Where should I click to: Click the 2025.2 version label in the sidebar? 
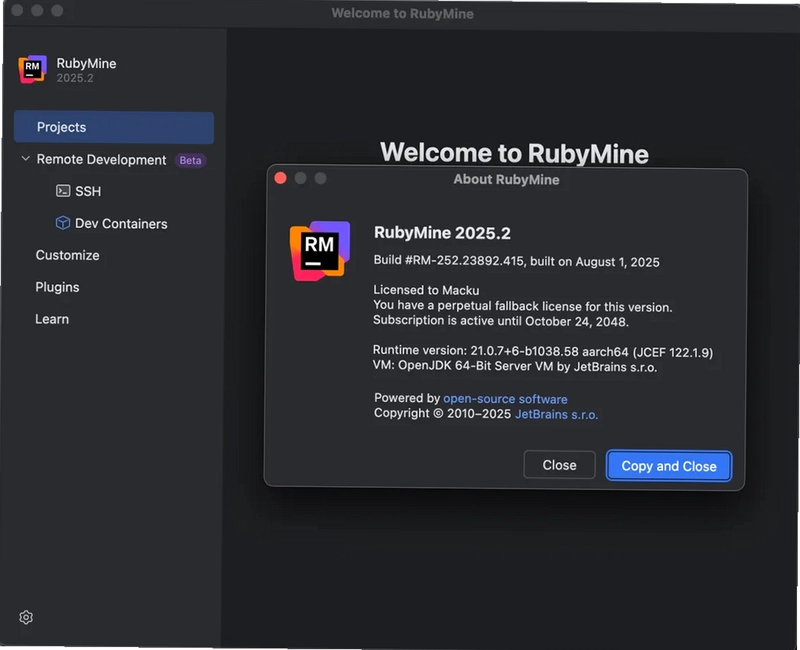(75, 78)
